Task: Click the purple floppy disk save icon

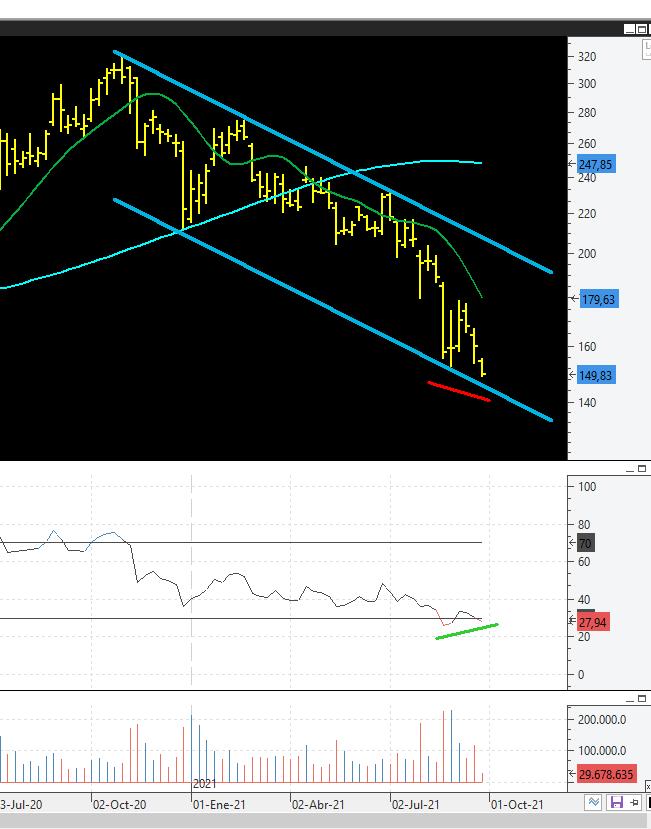Action: [616, 802]
